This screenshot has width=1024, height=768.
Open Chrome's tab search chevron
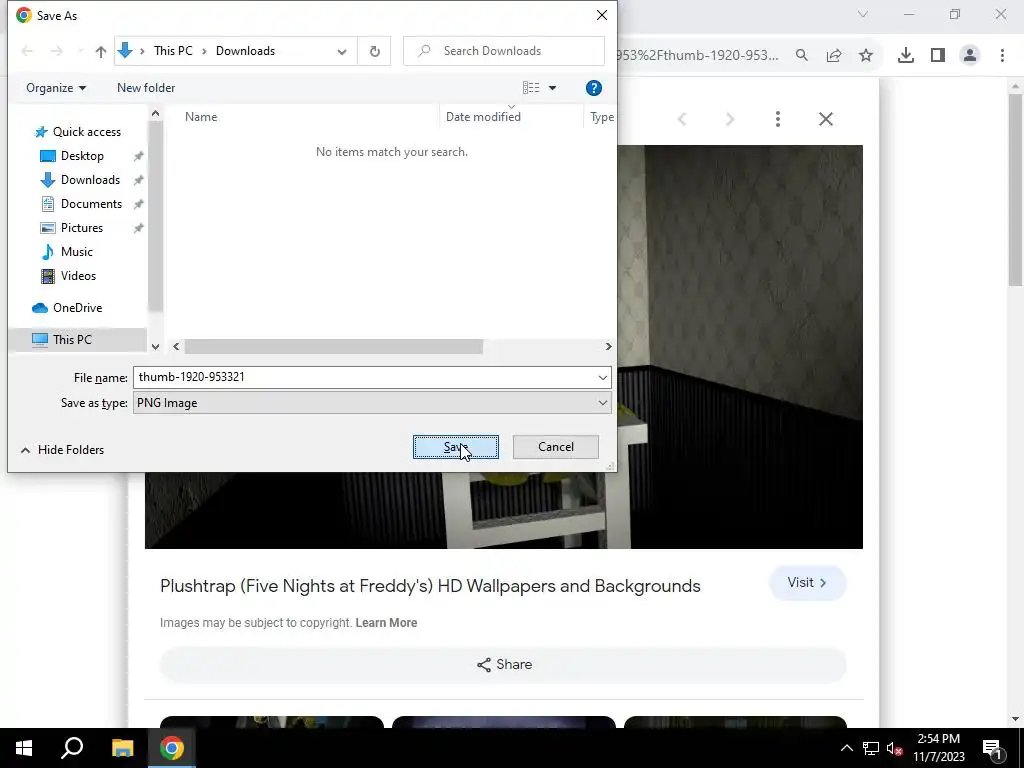pos(863,14)
